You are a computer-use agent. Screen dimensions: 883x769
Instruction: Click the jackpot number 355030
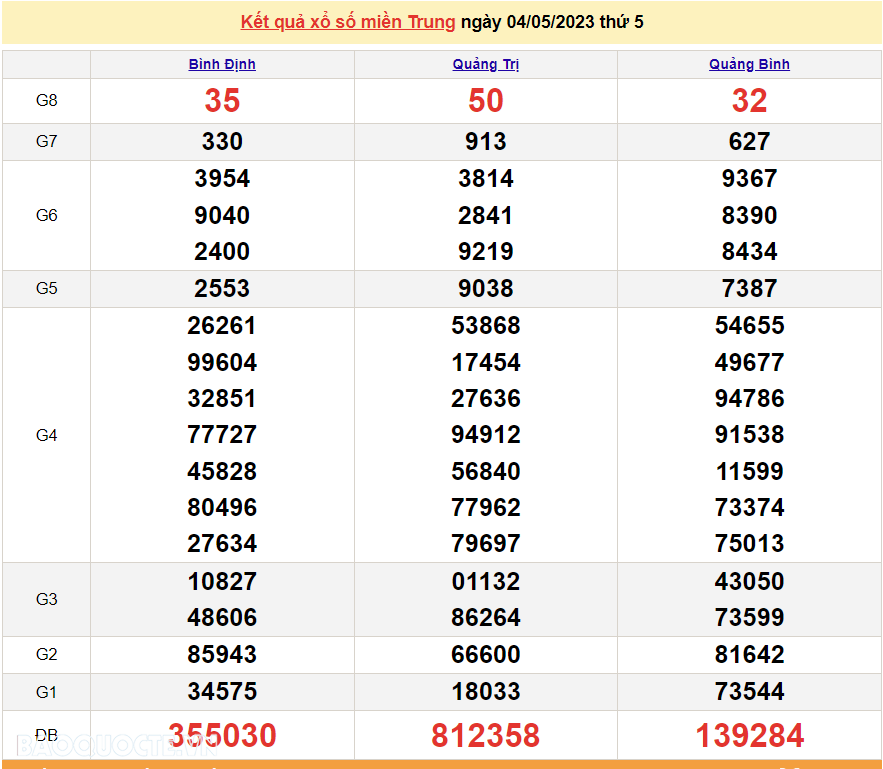point(222,735)
